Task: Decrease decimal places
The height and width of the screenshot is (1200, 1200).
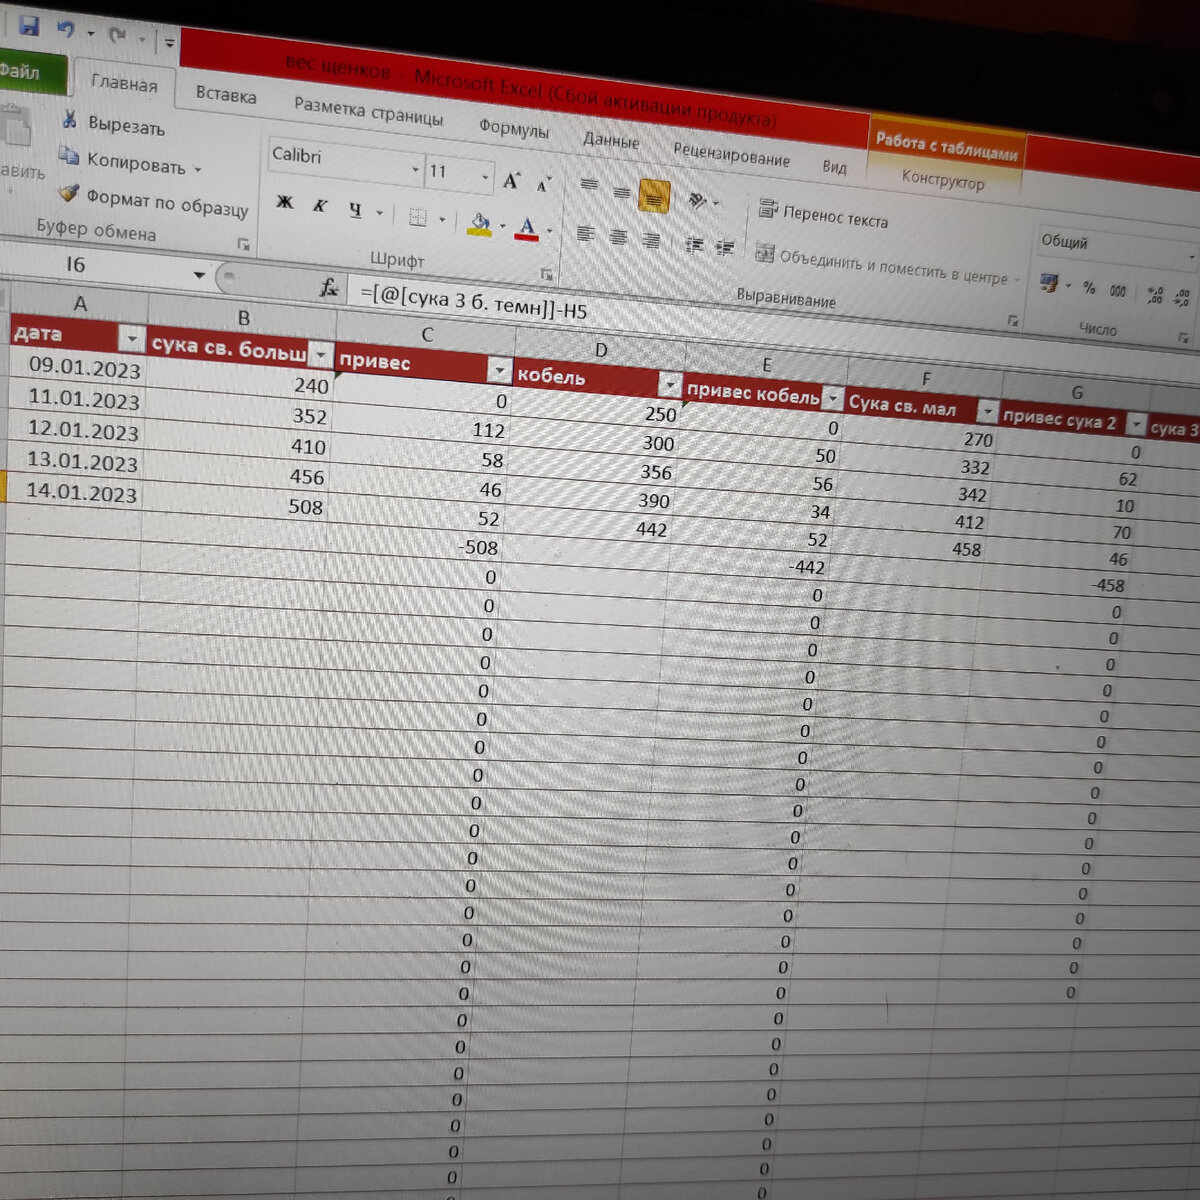Action: 1182,298
